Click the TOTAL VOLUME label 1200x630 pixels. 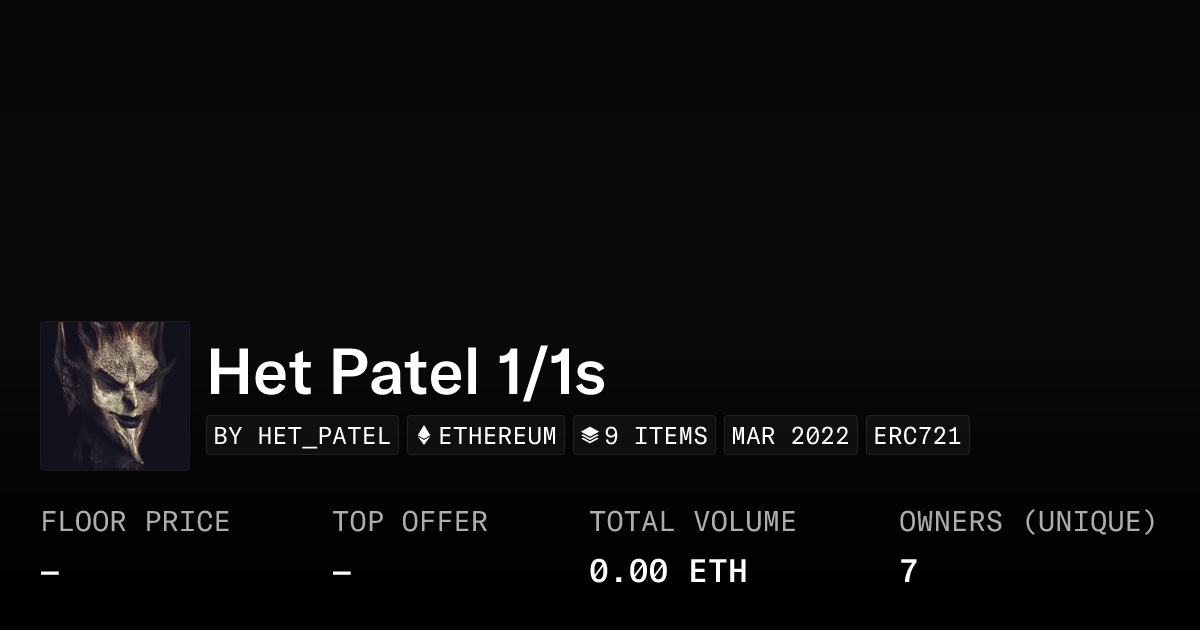(x=692, y=522)
